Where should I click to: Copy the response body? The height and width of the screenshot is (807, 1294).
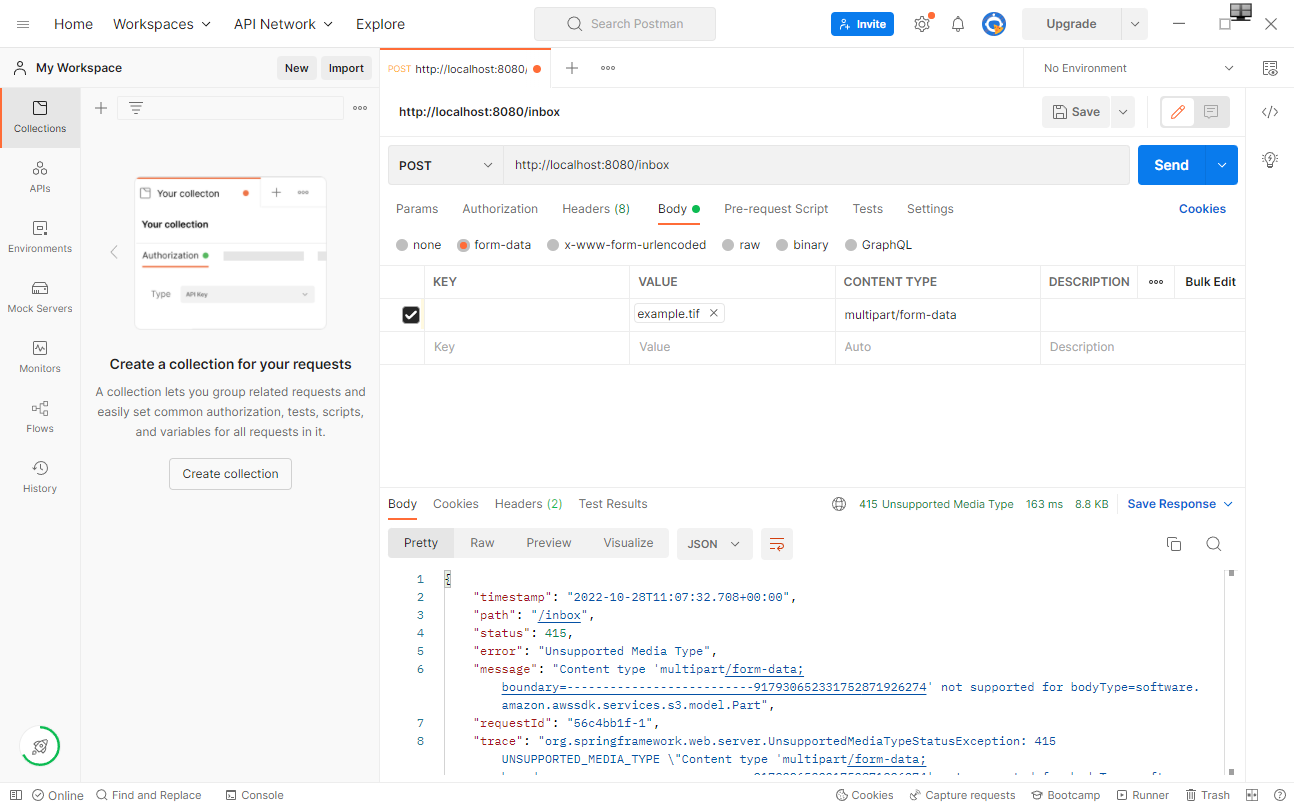(1174, 544)
